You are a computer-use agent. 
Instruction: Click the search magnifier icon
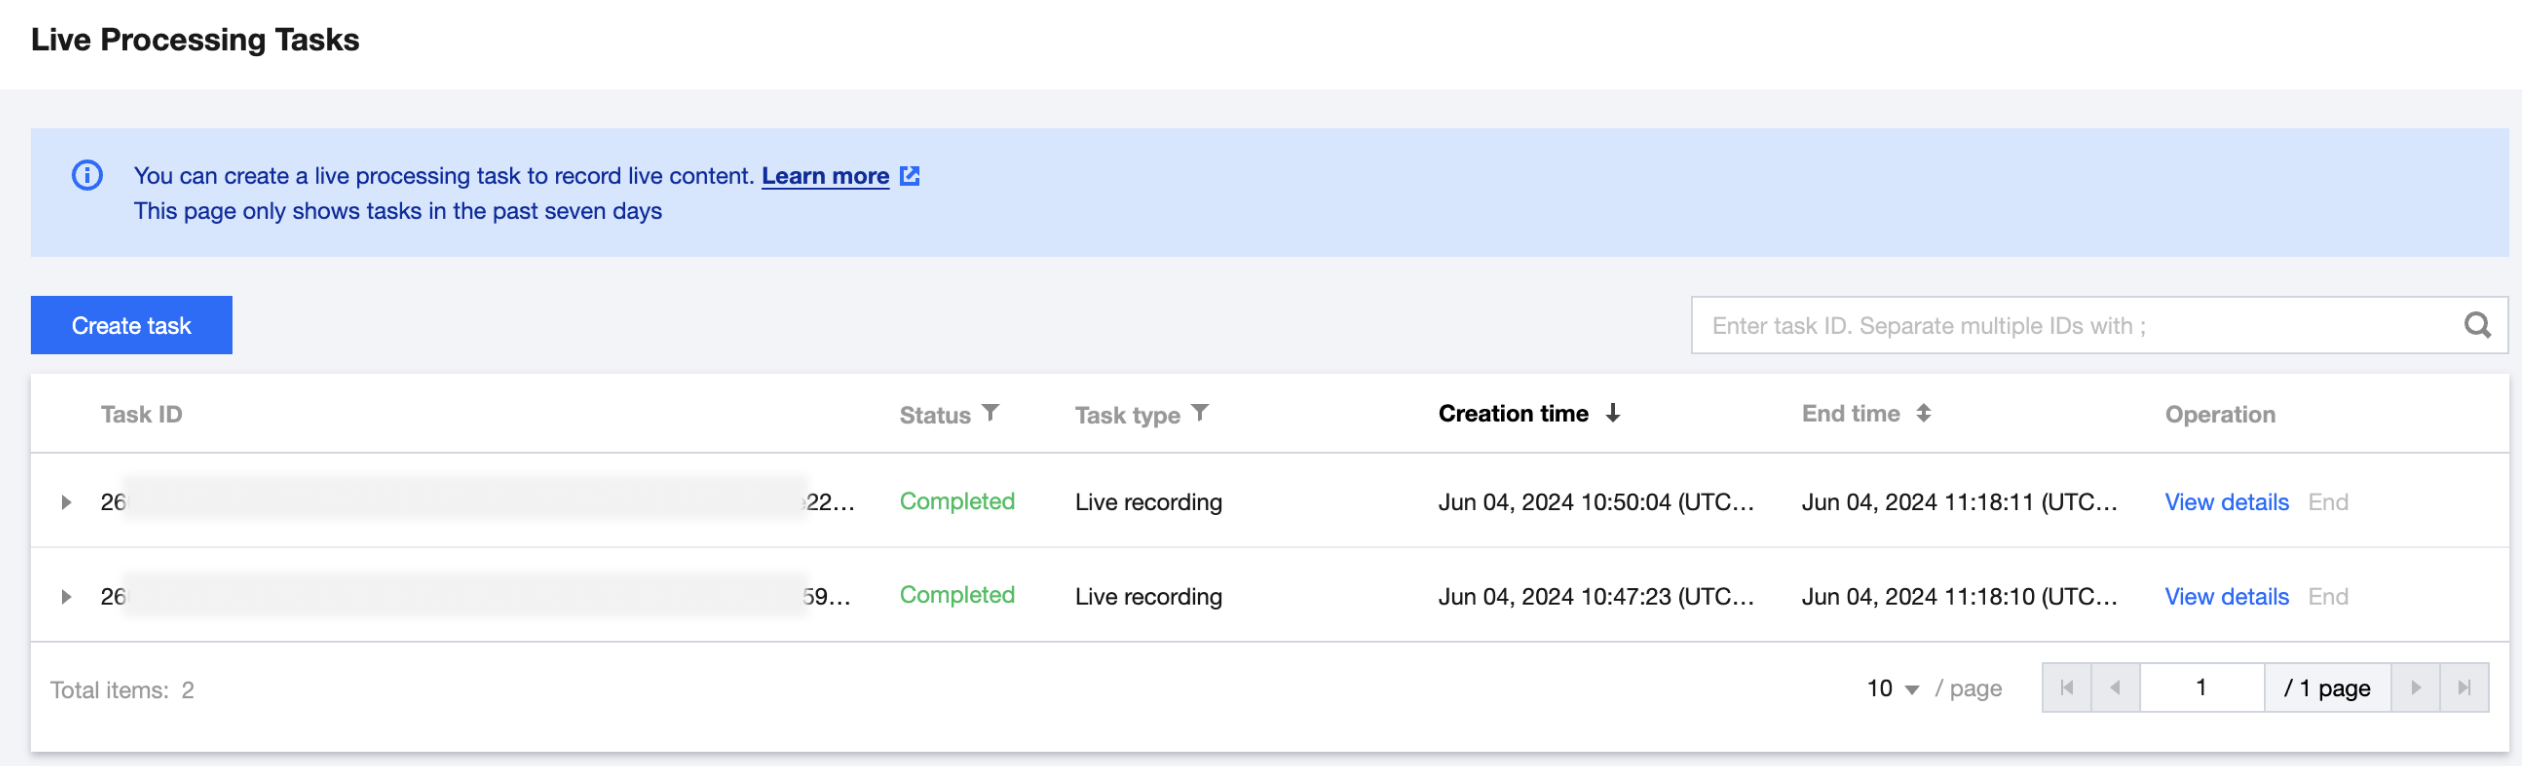[2476, 325]
